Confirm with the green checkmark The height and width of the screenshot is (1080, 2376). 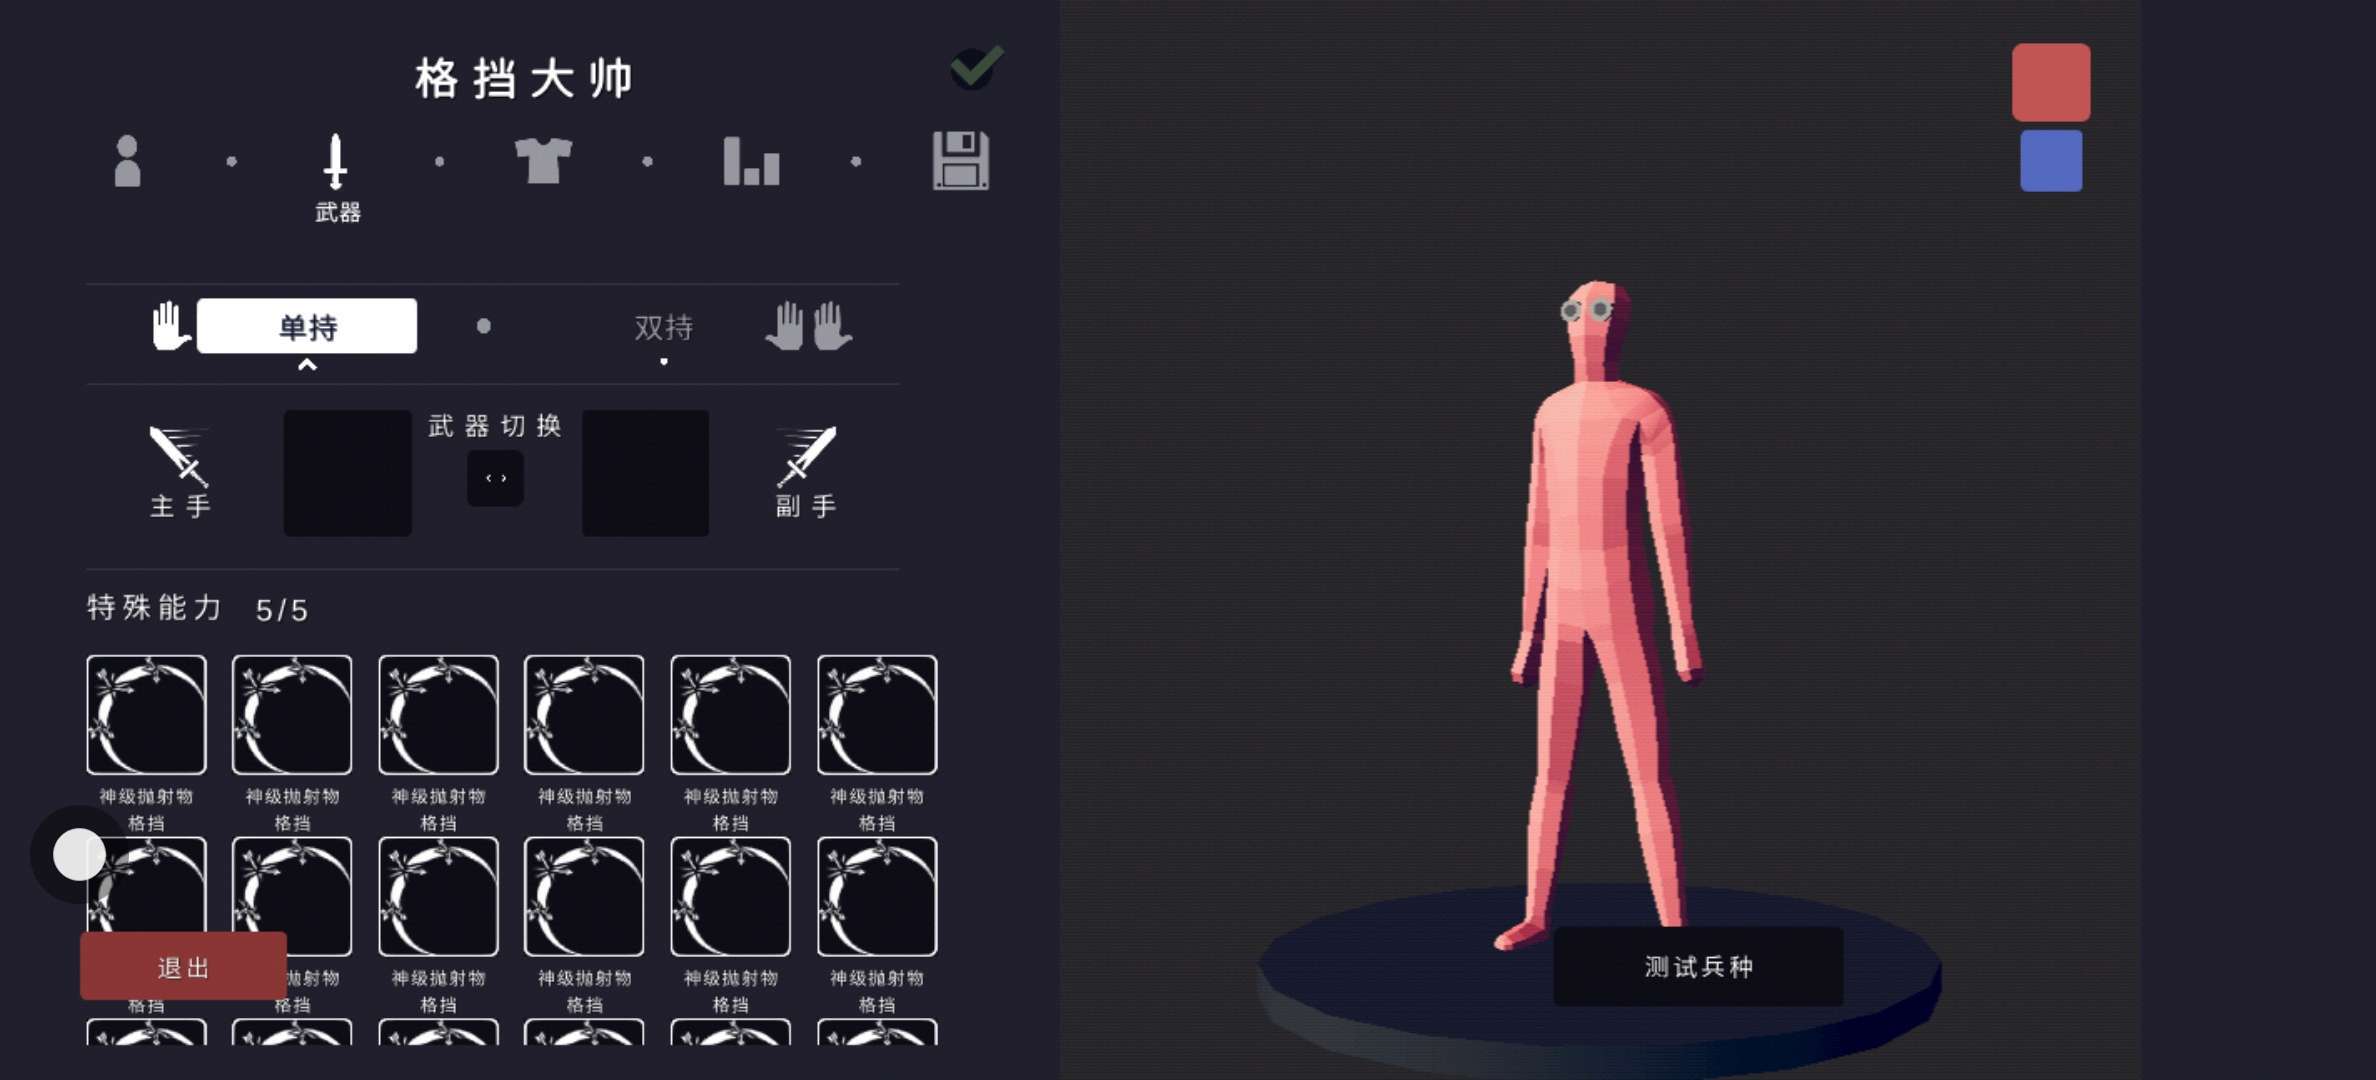(976, 67)
